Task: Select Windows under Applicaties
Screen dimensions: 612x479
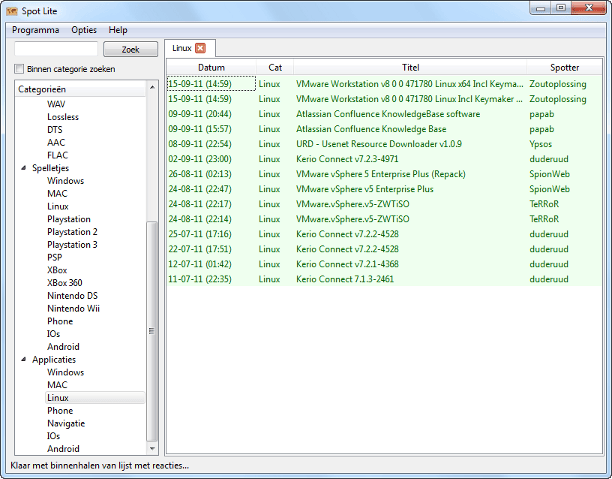Action: point(66,372)
